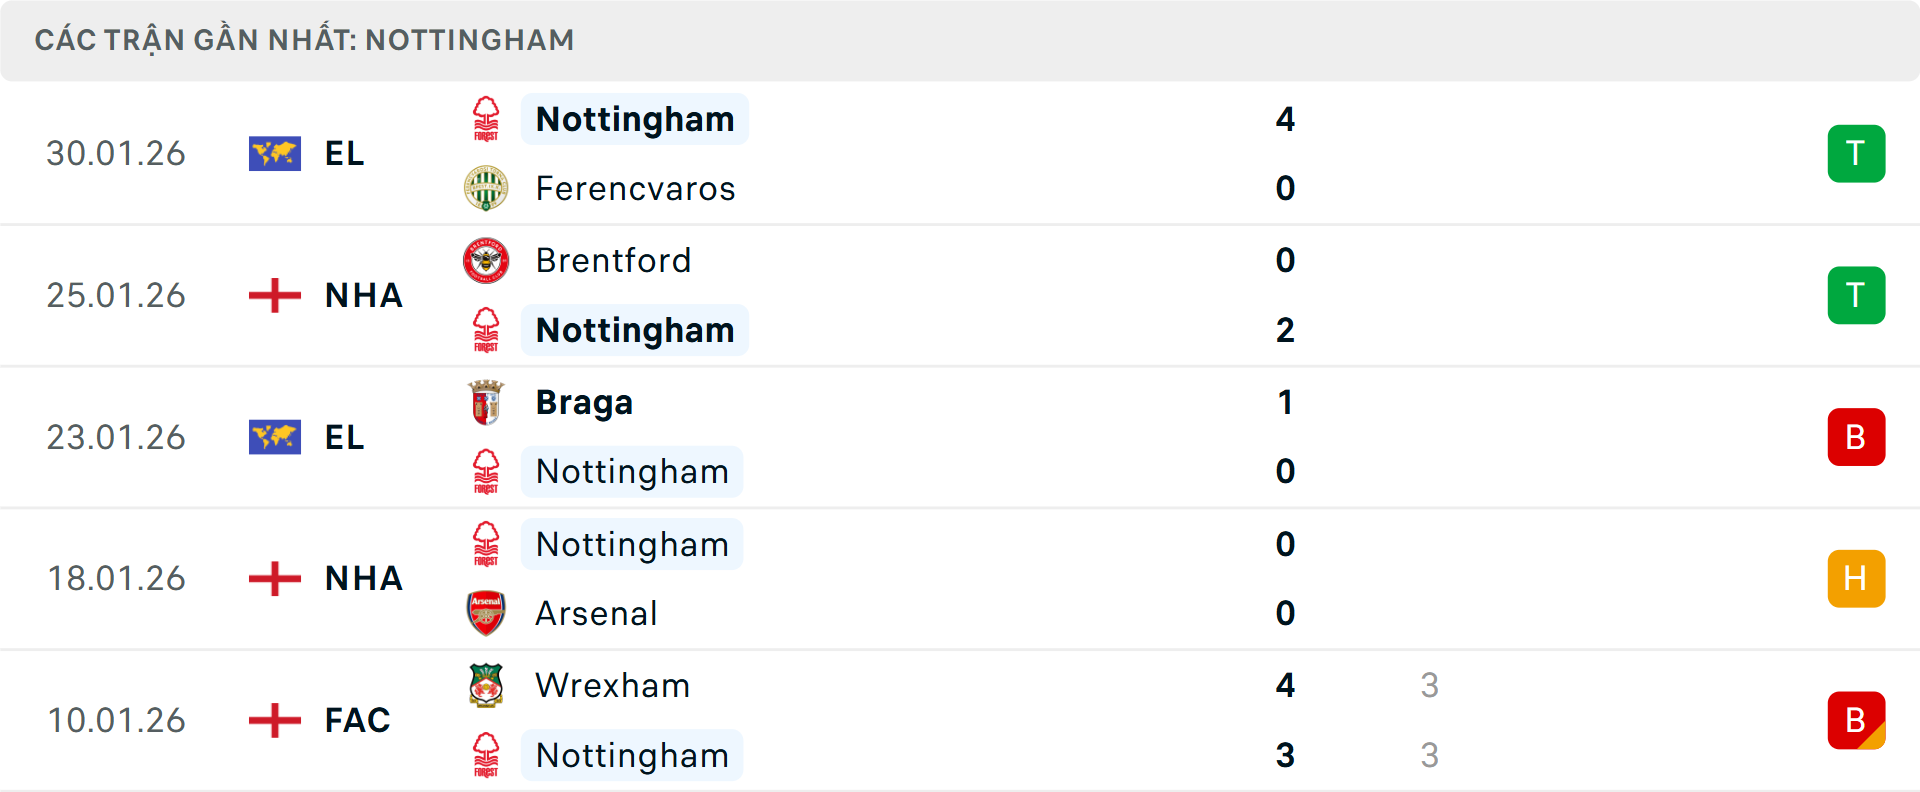The width and height of the screenshot is (1920, 792).
Task: Click the Arsenal cannon crest icon
Action: [x=486, y=613]
